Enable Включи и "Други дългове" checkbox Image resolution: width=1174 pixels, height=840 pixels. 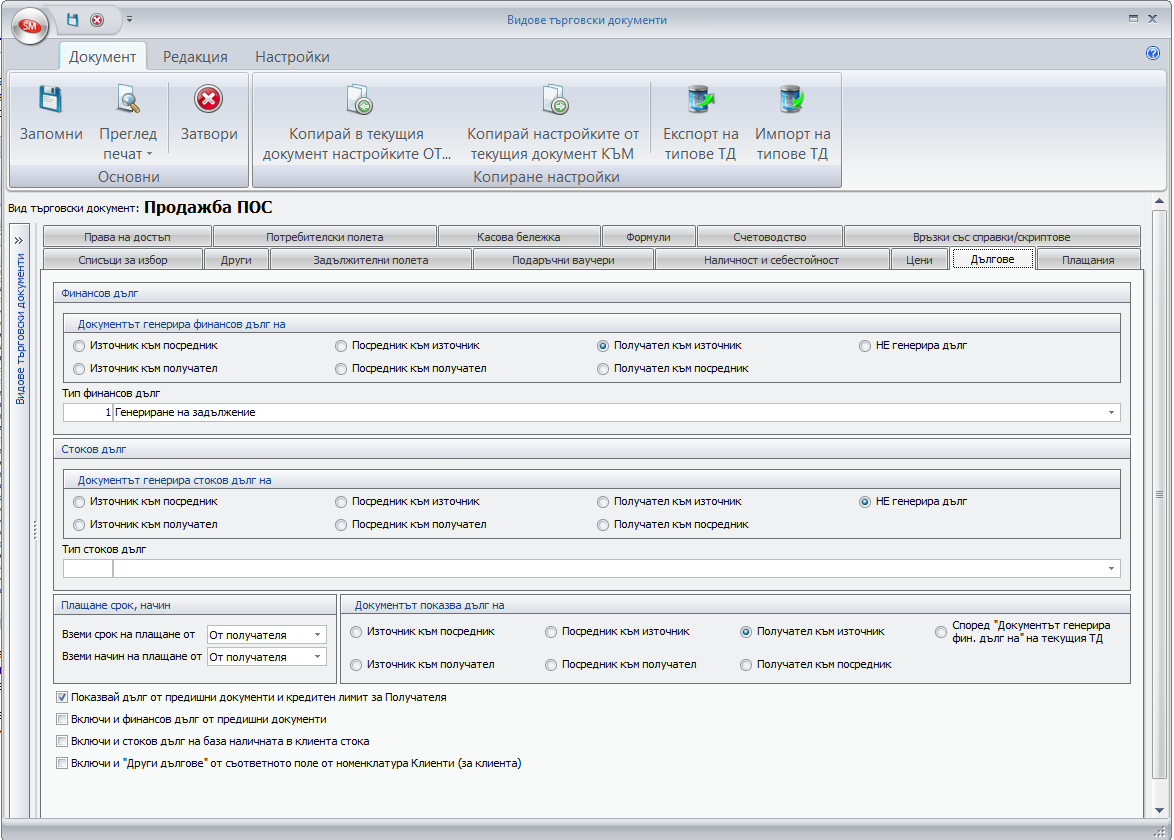(62, 764)
